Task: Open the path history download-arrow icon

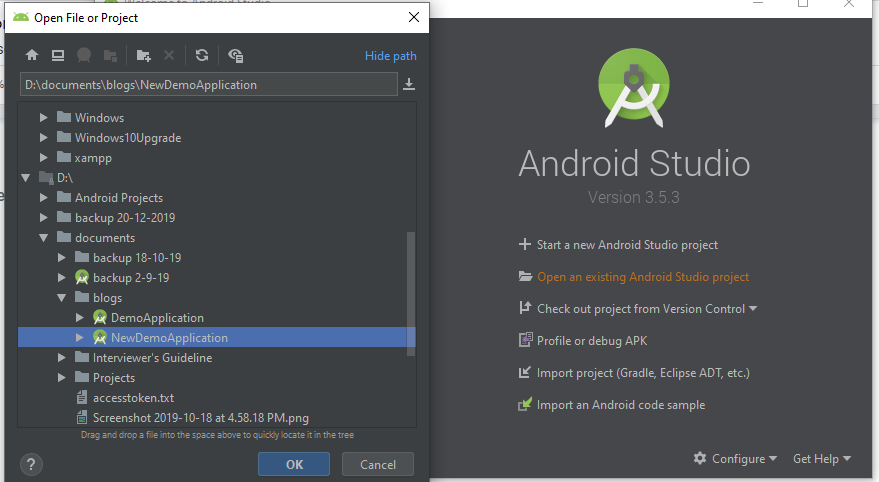Action: click(x=409, y=84)
